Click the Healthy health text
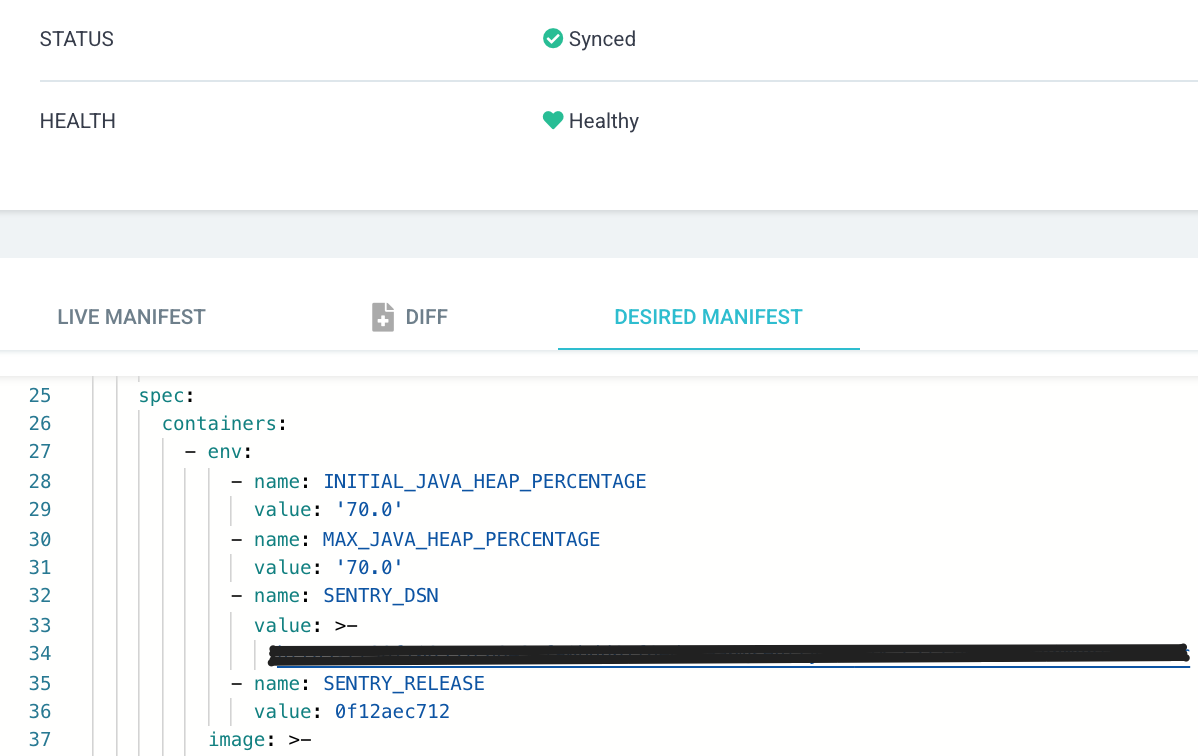Viewport: 1198px width, 756px height. (603, 120)
